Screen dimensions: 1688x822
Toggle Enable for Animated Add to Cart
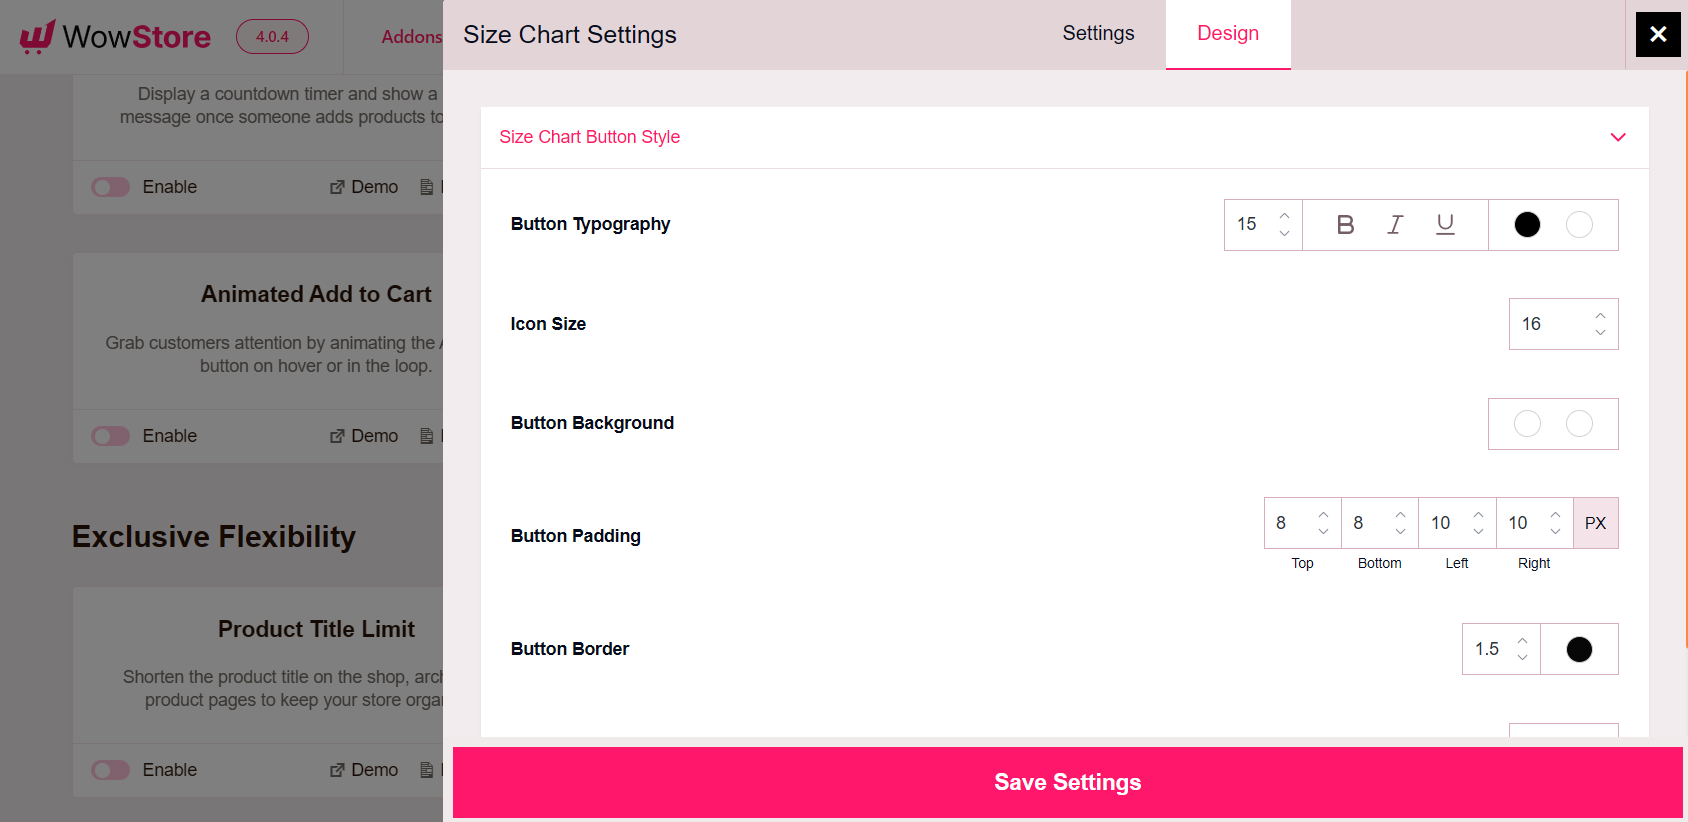111,436
